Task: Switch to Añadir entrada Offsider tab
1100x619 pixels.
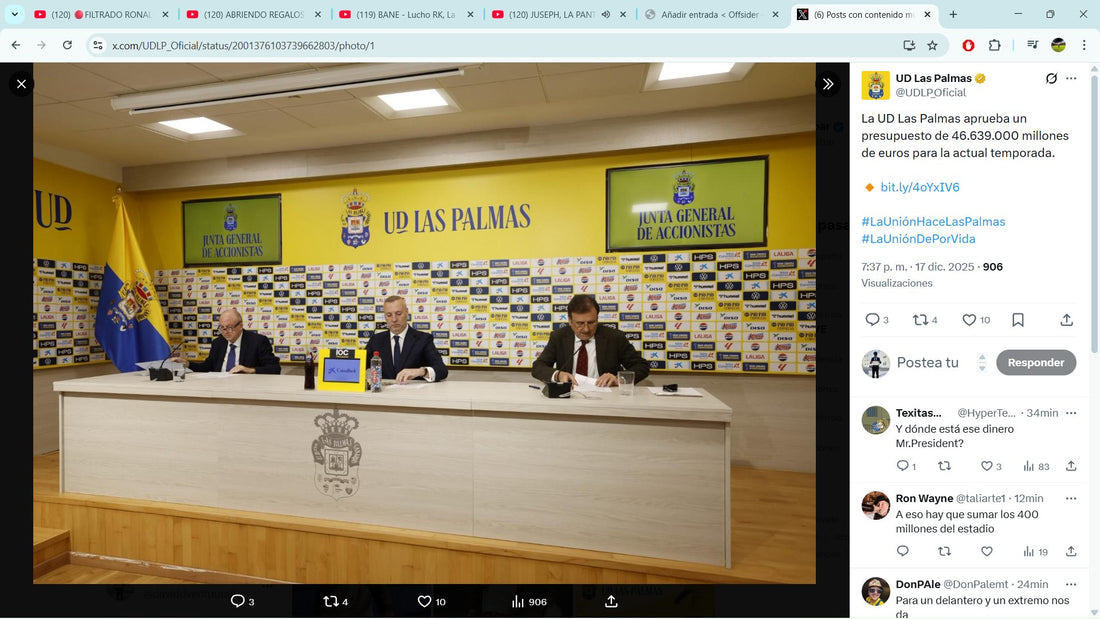Action: tap(709, 15)
